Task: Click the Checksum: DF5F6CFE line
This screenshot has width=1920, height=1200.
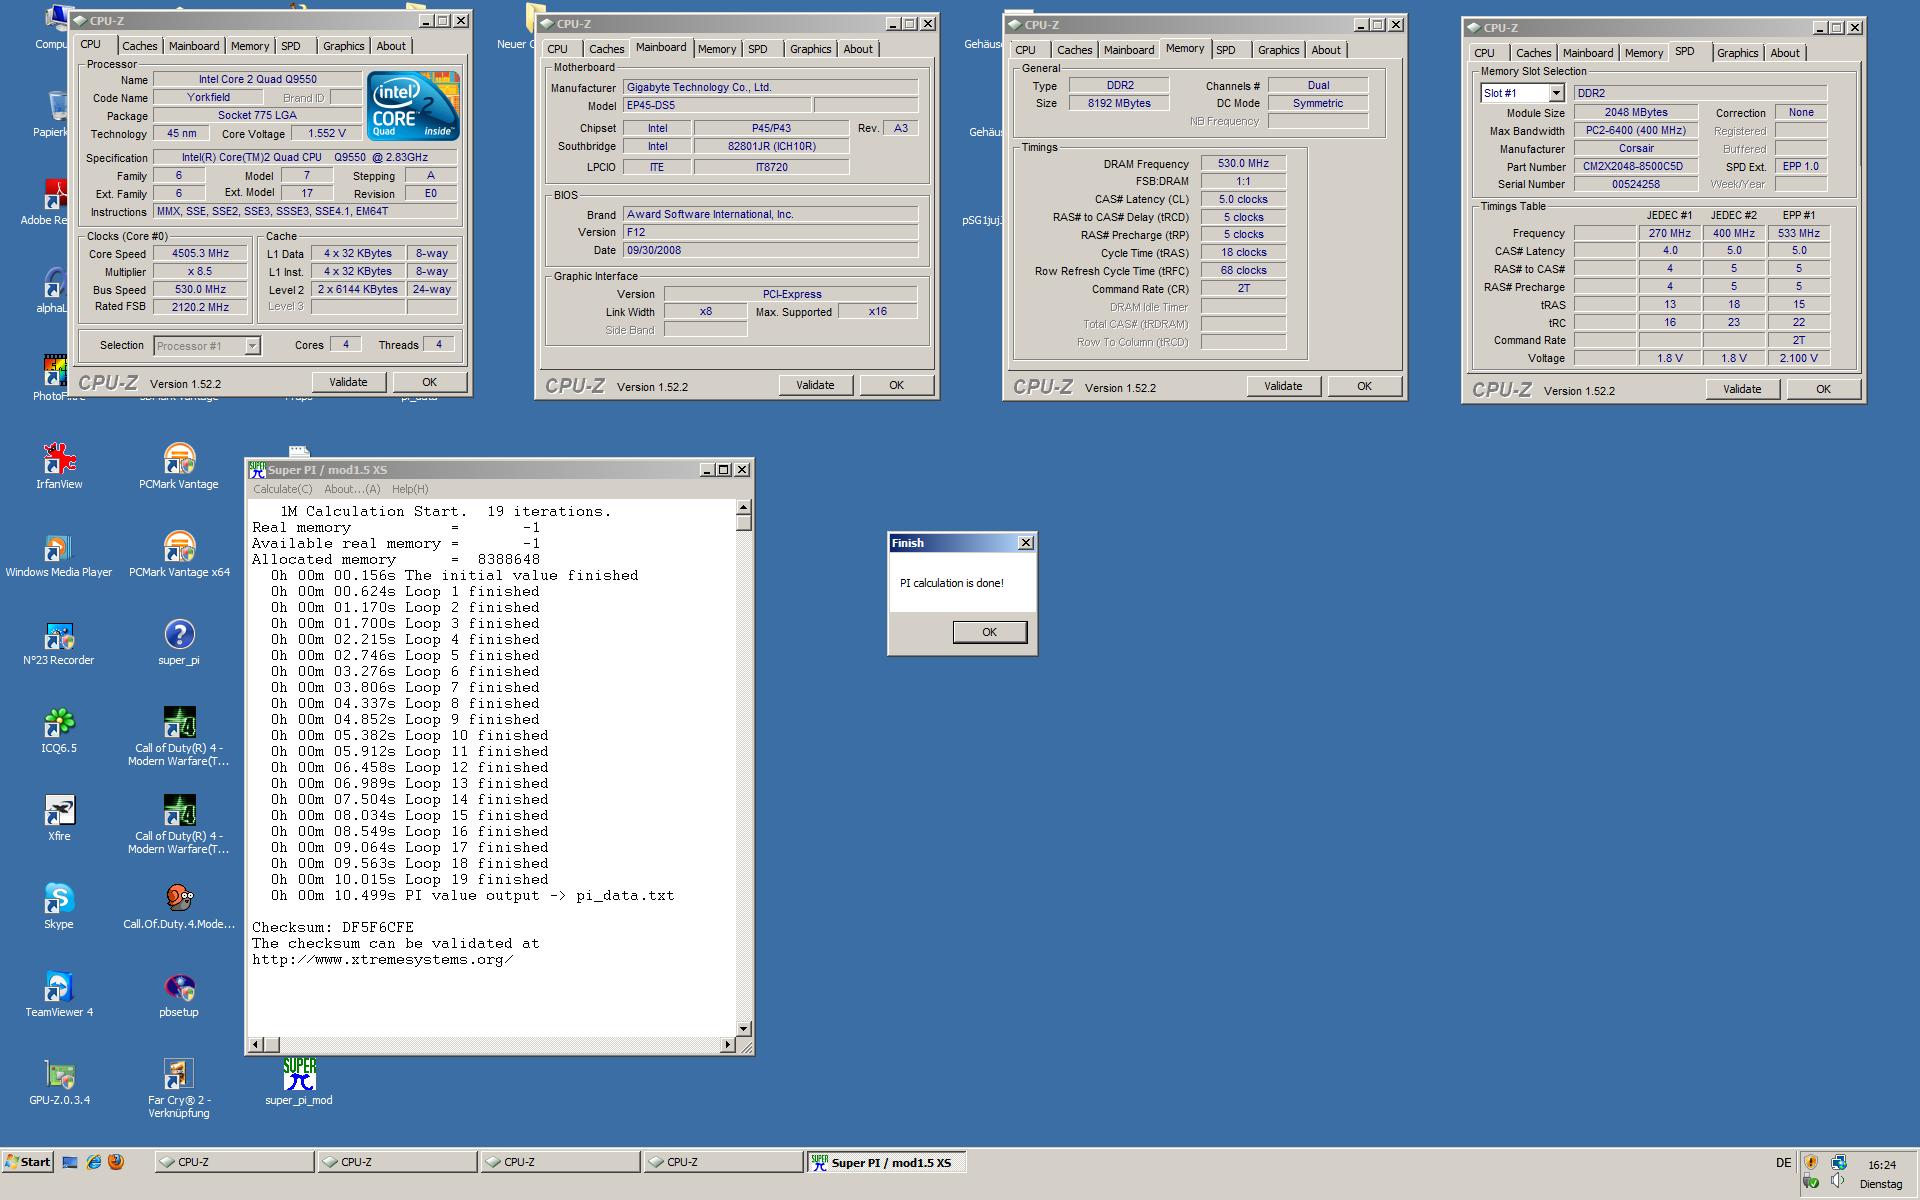Action: click(333, 927)
